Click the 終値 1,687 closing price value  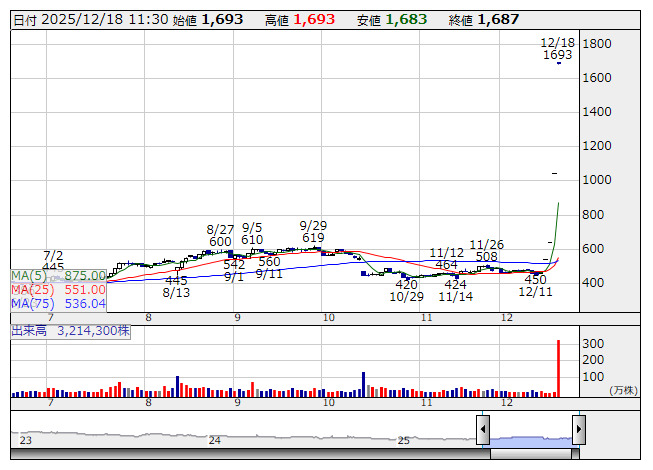pos(498,20)
